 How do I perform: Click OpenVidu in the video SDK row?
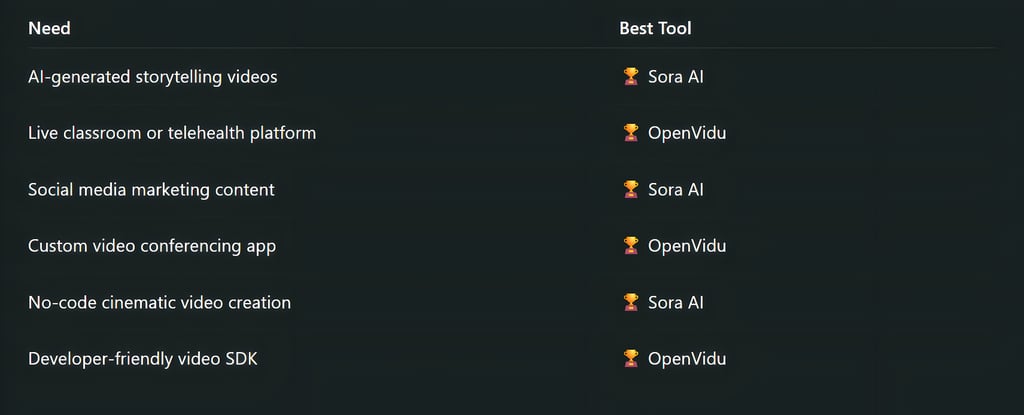tap(687, 359)
